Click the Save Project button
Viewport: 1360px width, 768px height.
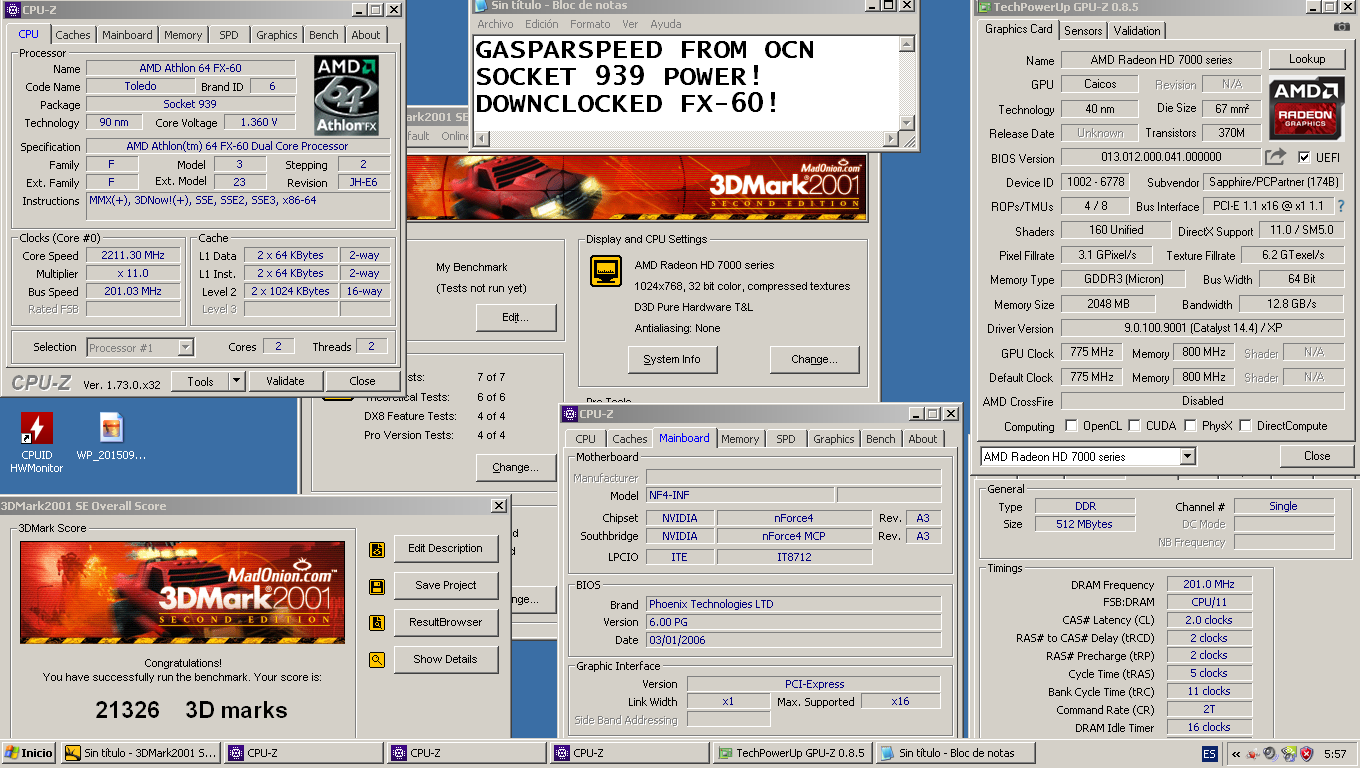[x=446, y=586]
